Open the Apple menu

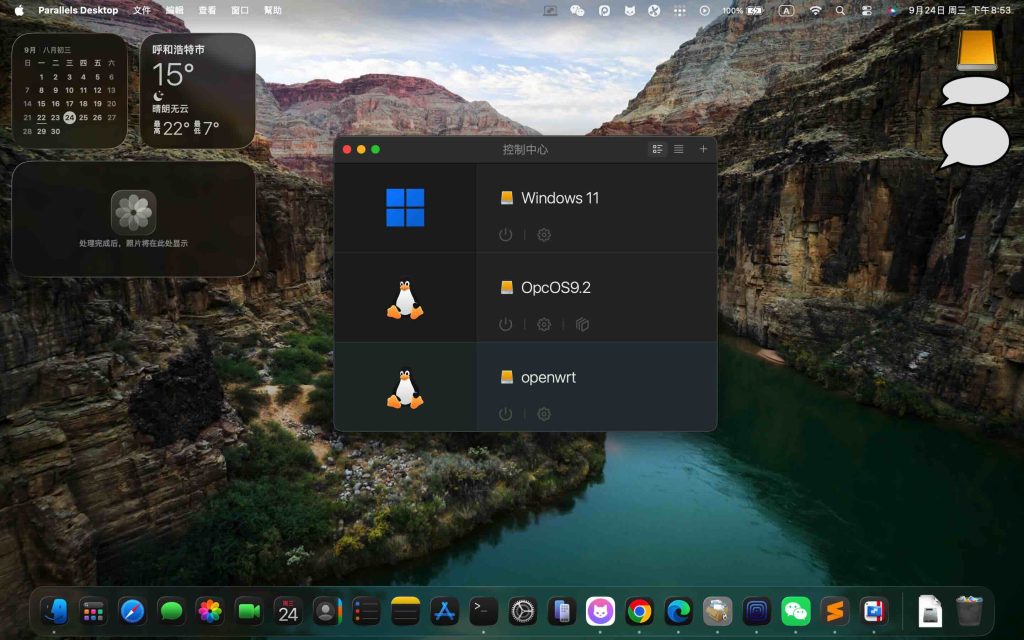click(x=18, y=10)
